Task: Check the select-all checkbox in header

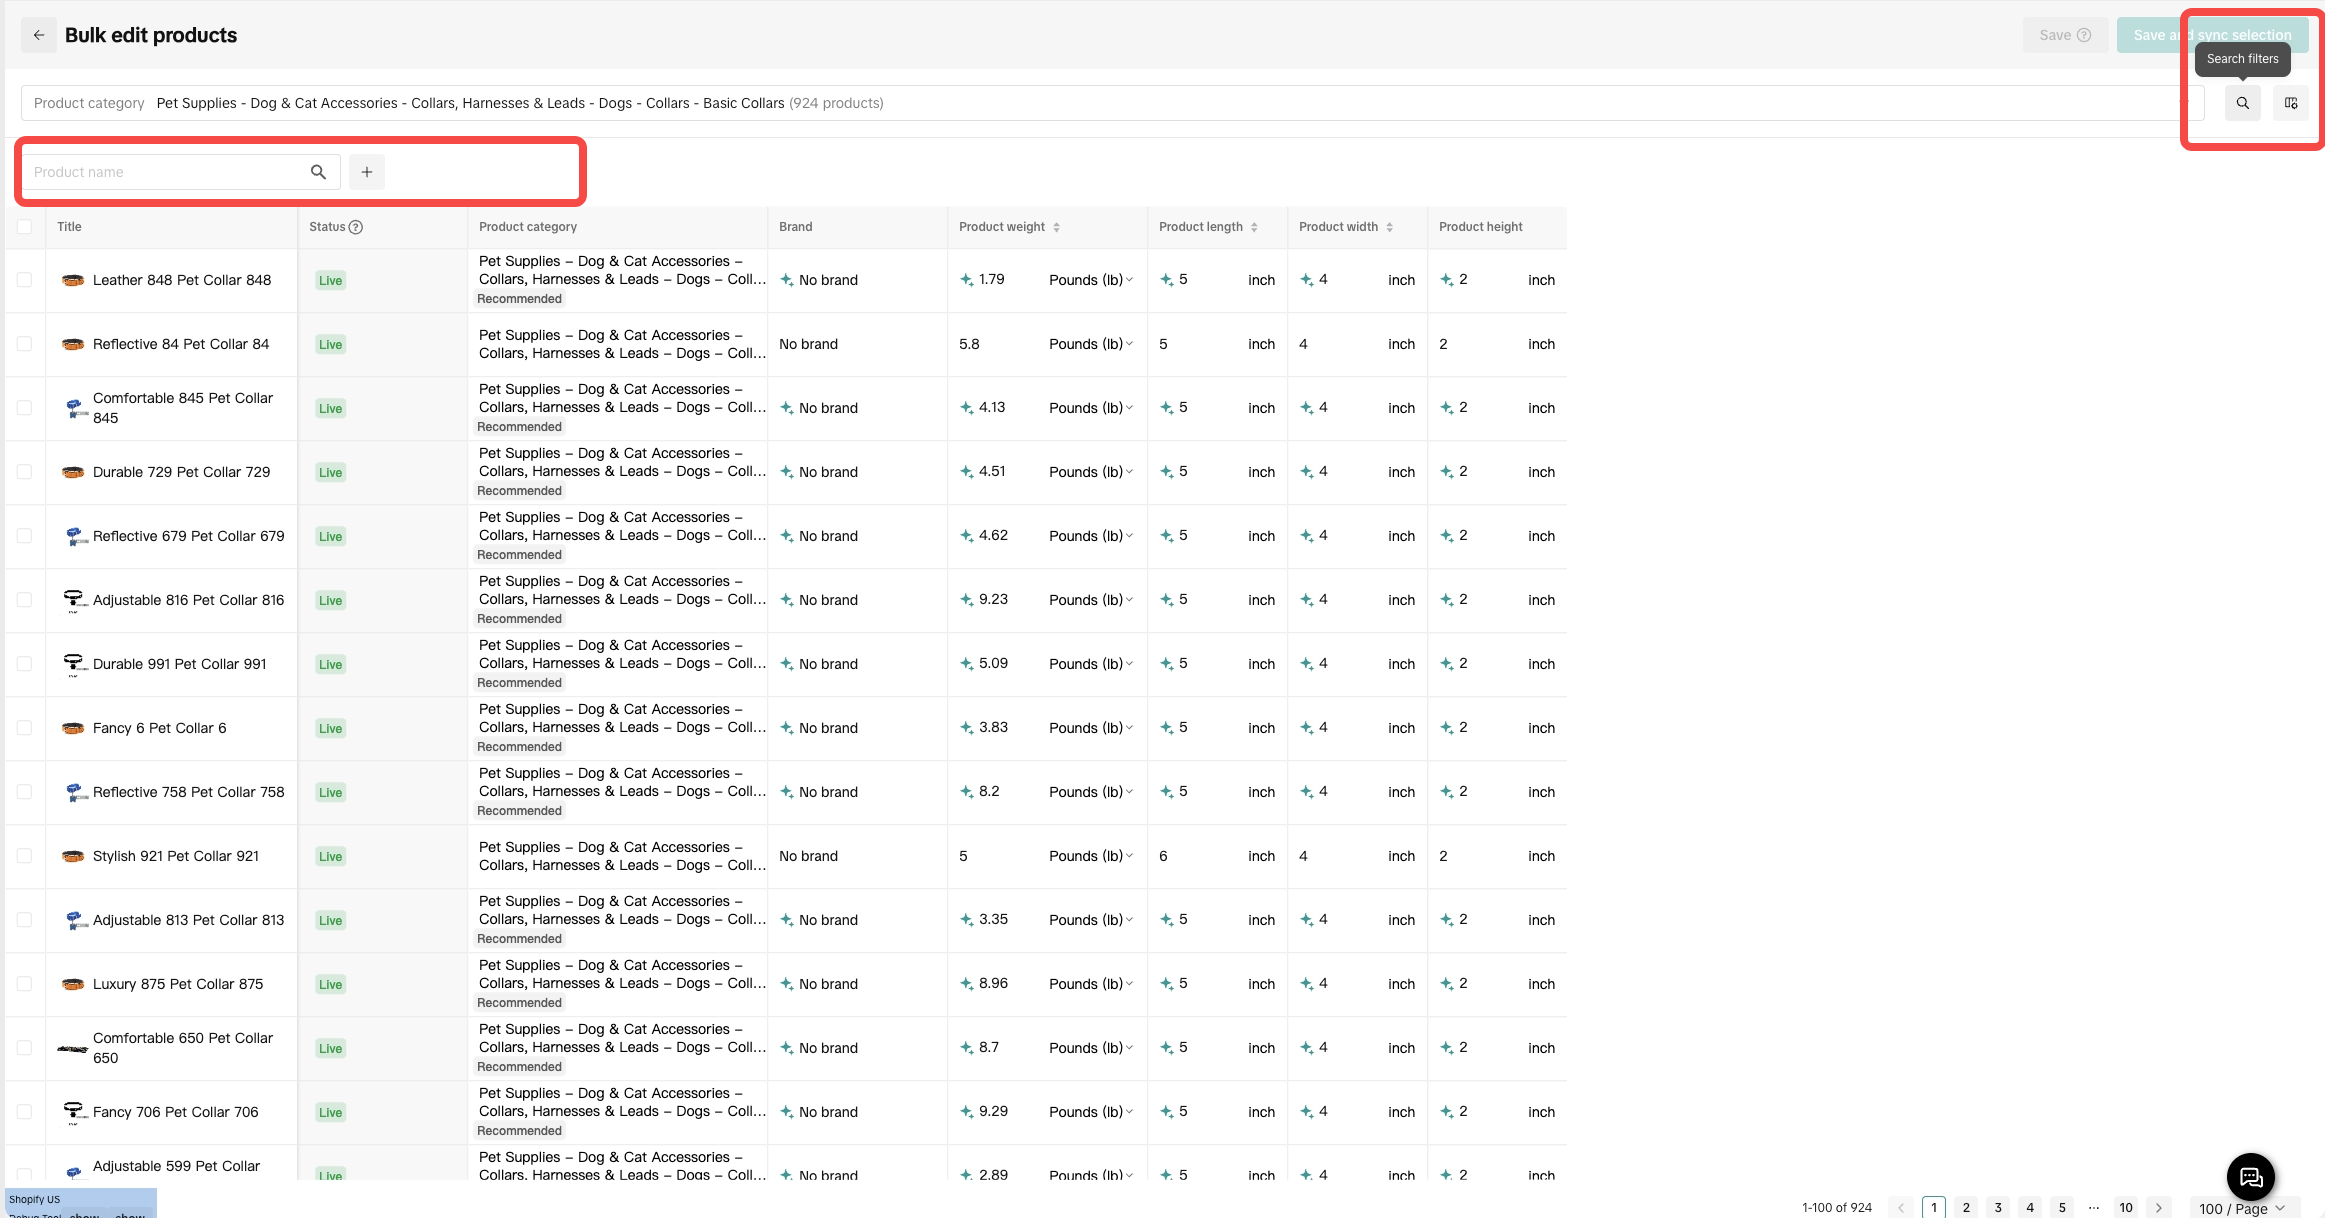Action: coord(25,227)
